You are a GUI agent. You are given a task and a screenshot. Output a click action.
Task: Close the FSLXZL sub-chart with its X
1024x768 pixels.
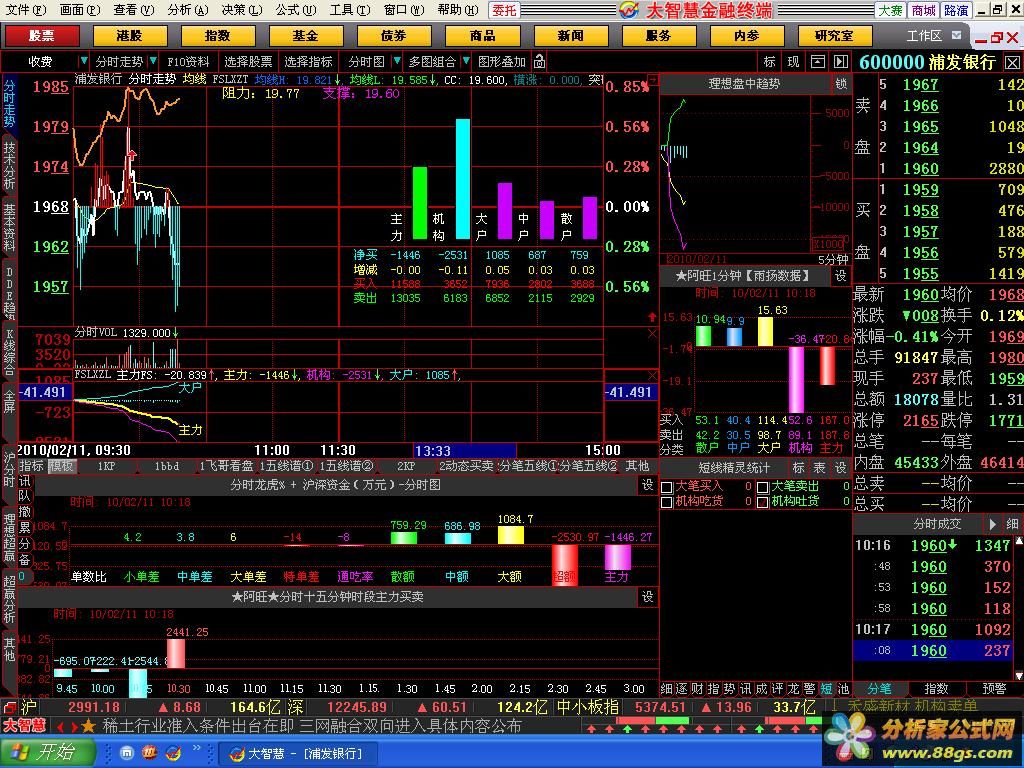pyautogui.click(x=652, y=375)
